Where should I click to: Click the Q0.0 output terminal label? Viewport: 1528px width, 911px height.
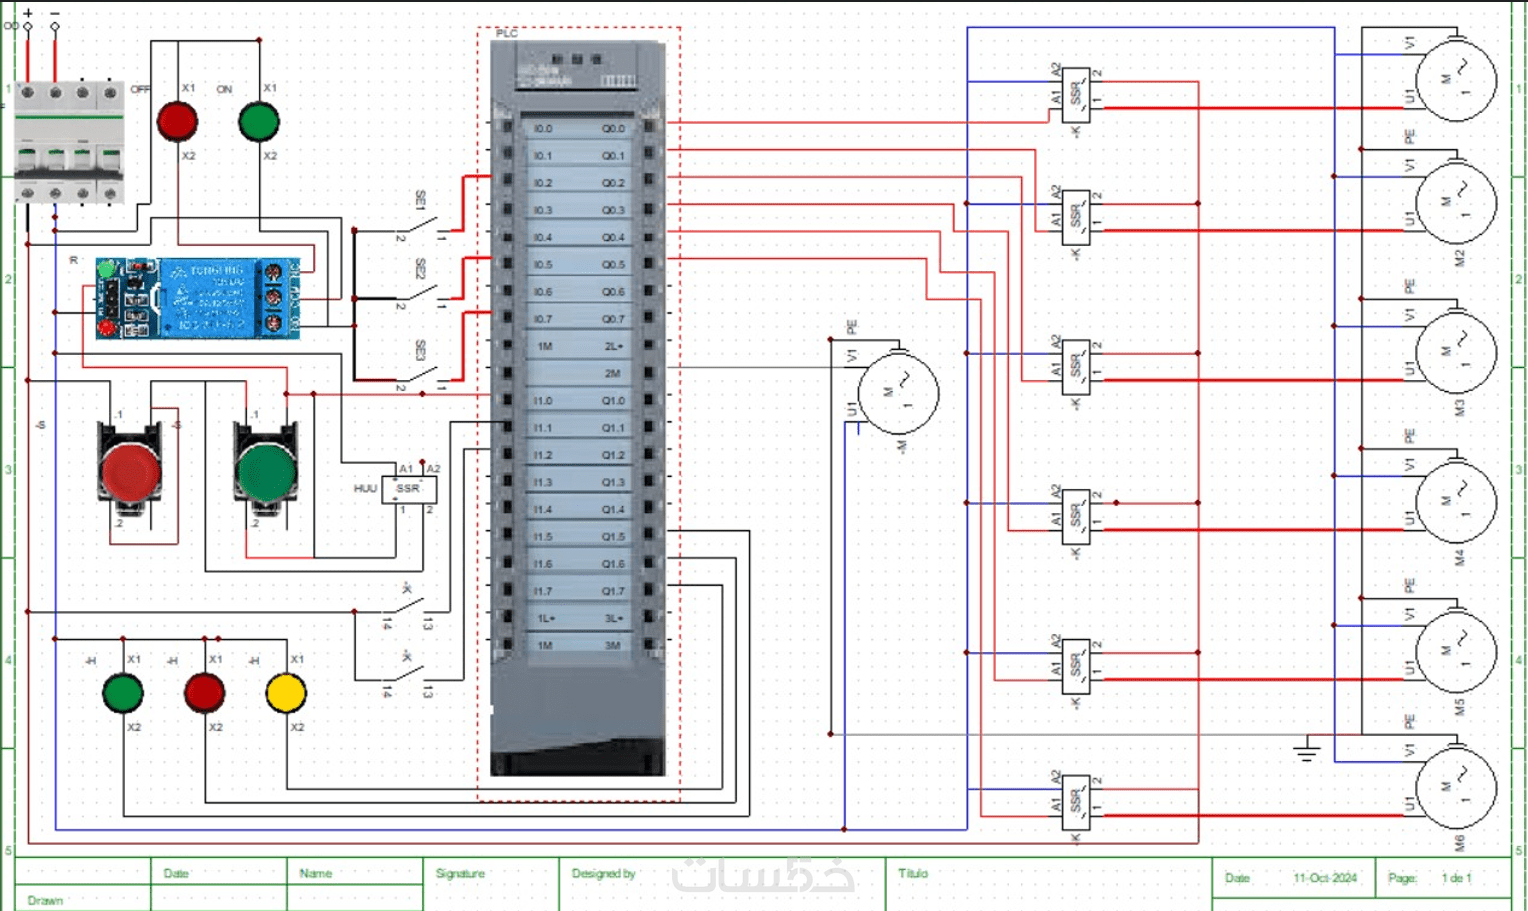[613, 128]
